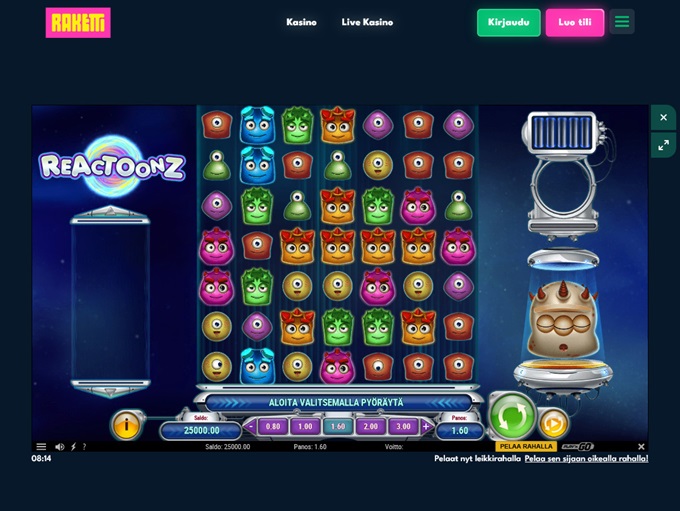Increase bet with the plus button
This screenshot has width=680, height=511.
[426, 426]
